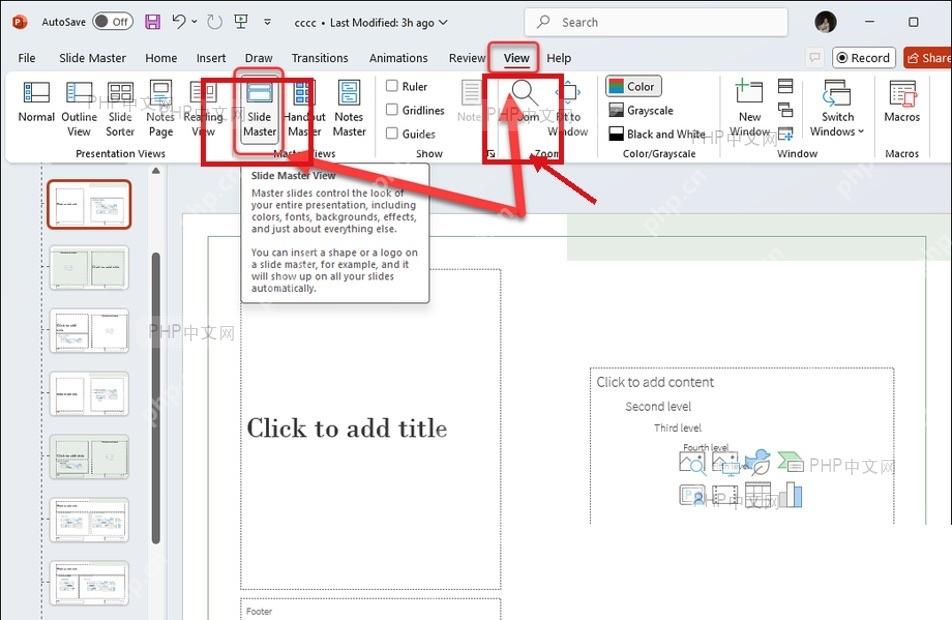Click the Redo icon in the quick access toolbar

click(x=214, y=22)
